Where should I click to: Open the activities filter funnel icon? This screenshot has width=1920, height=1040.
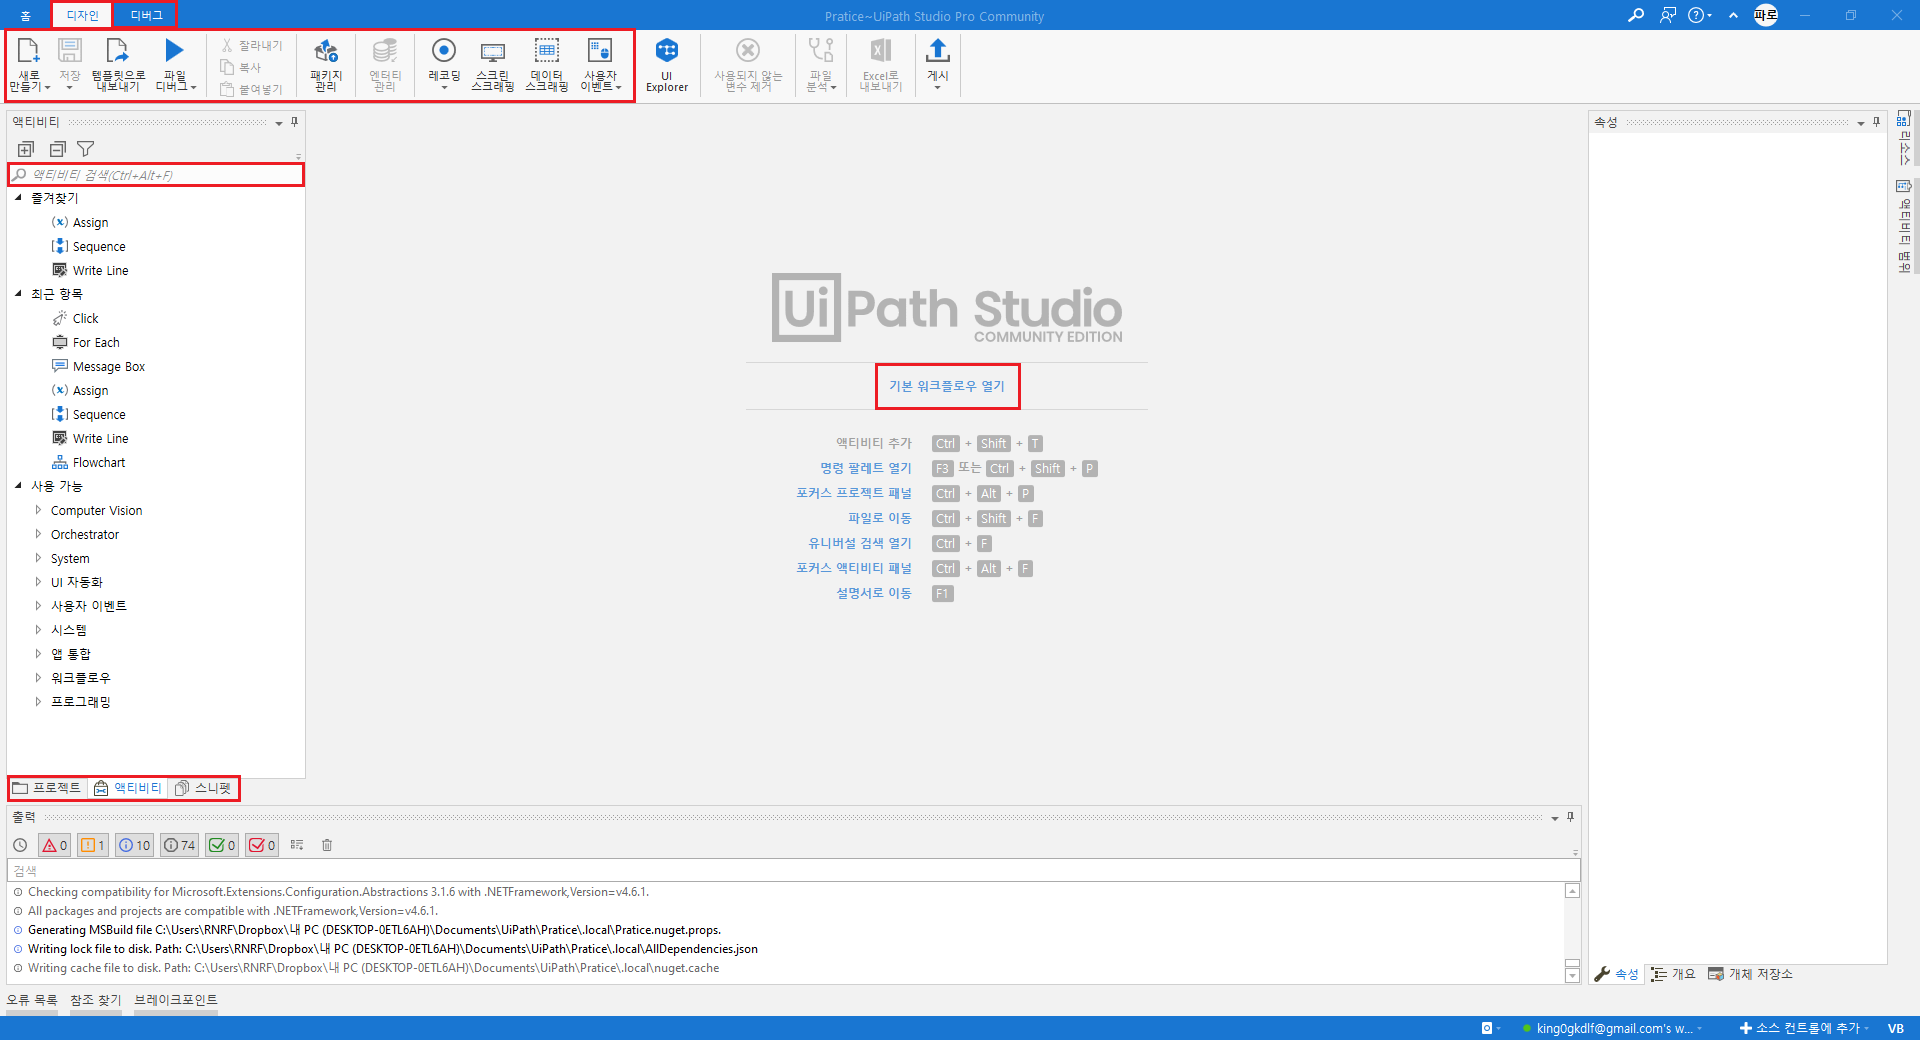tap(86, 149)
